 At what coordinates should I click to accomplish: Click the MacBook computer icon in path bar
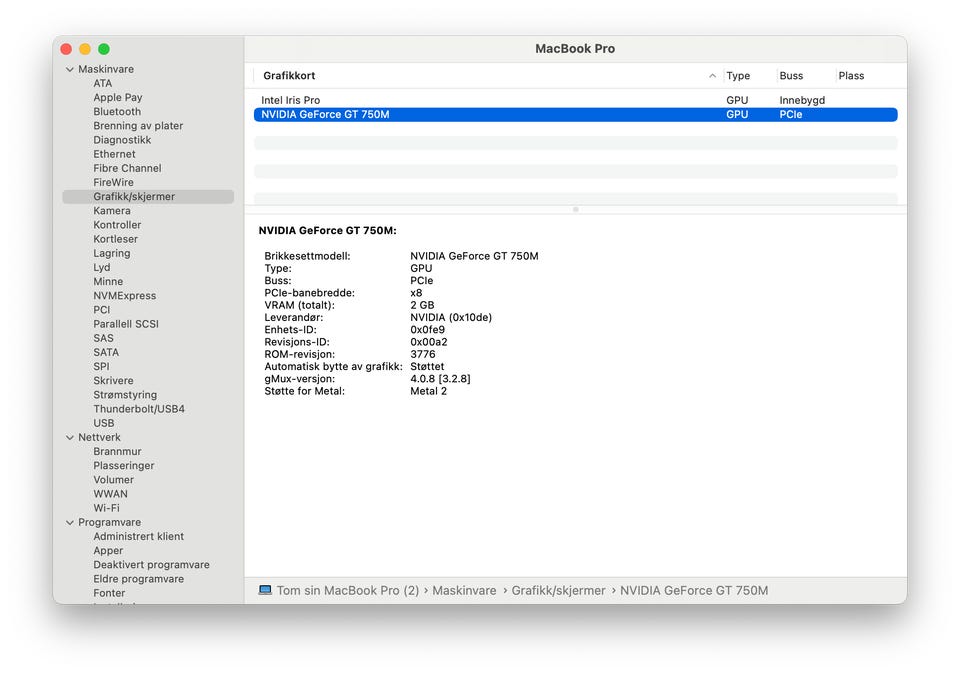pos(265,590)
